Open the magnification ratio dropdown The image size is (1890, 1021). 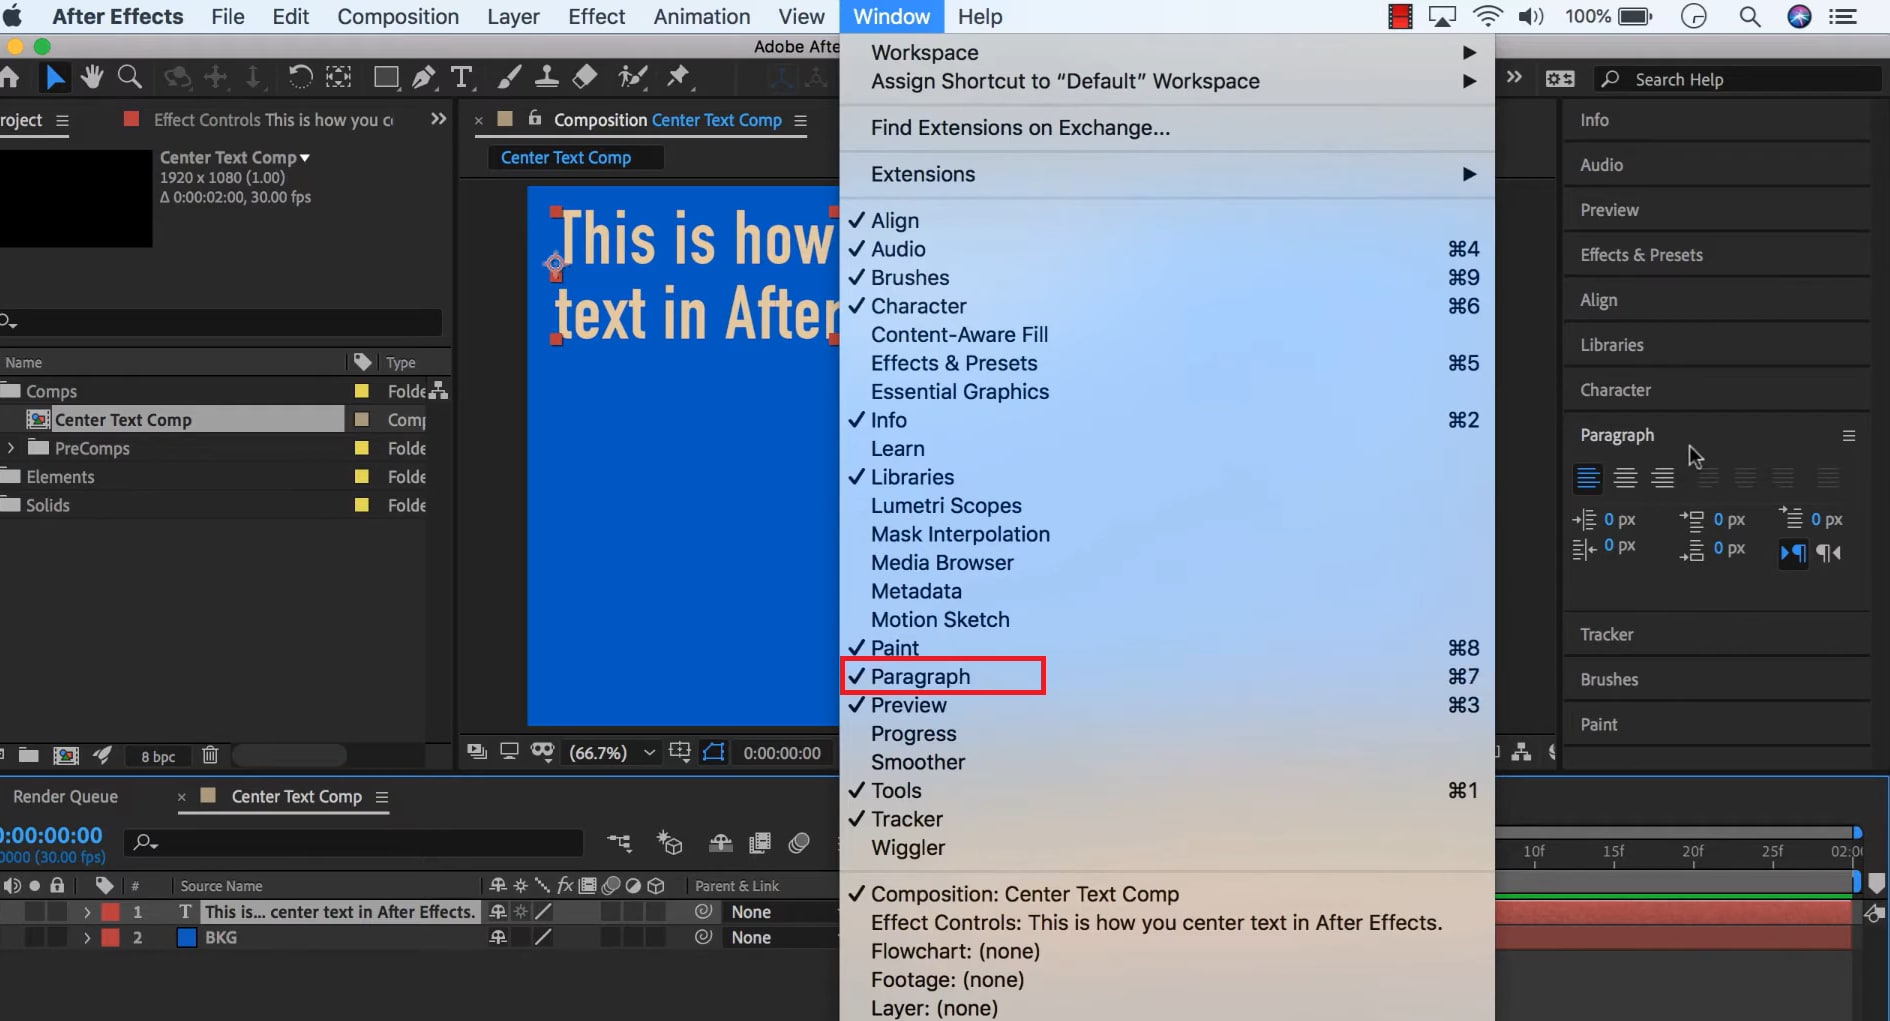(649, 753)
